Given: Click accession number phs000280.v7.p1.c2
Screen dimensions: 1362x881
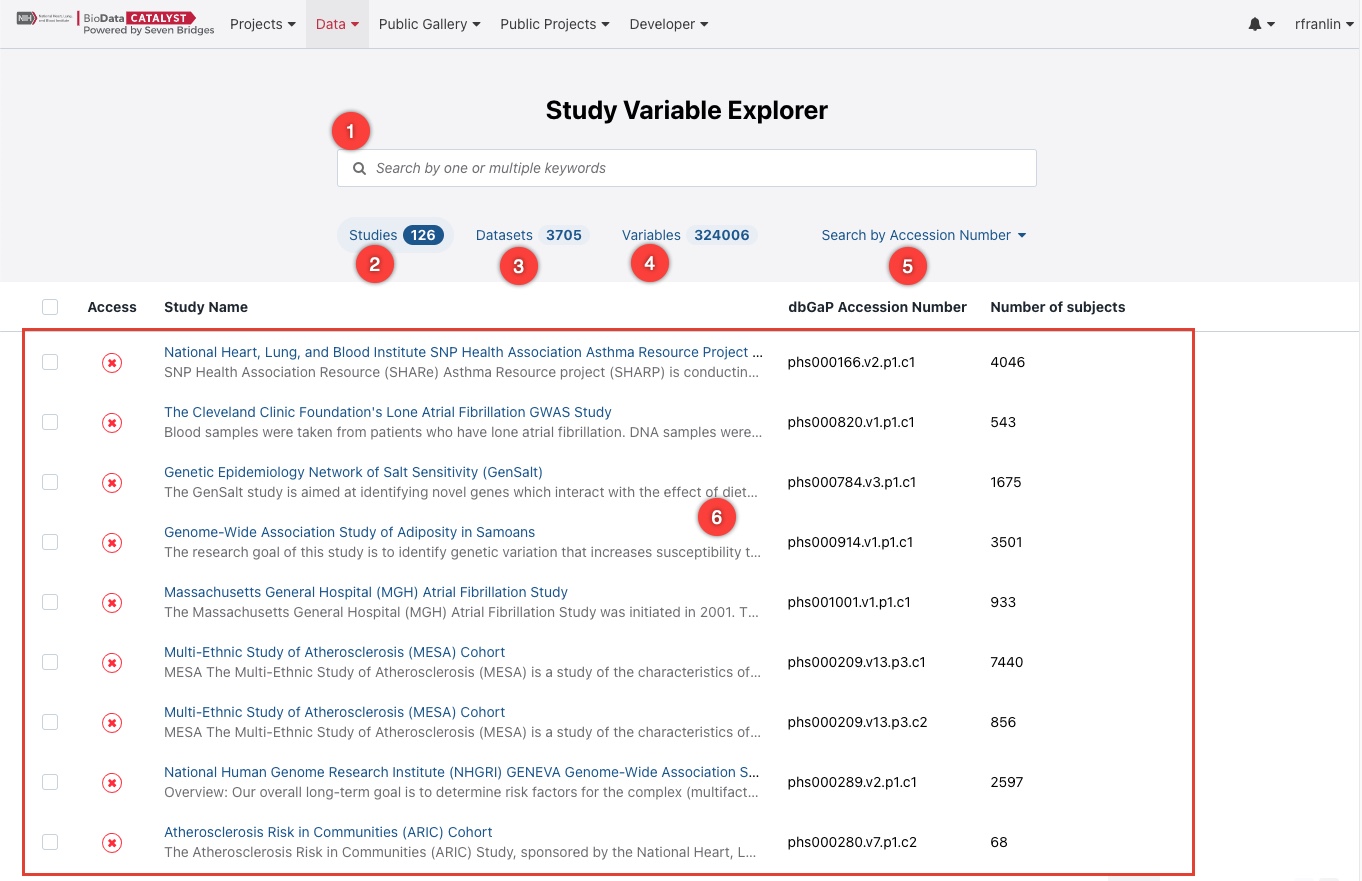Looking at the screenshot, I should (x=852, y=842).
